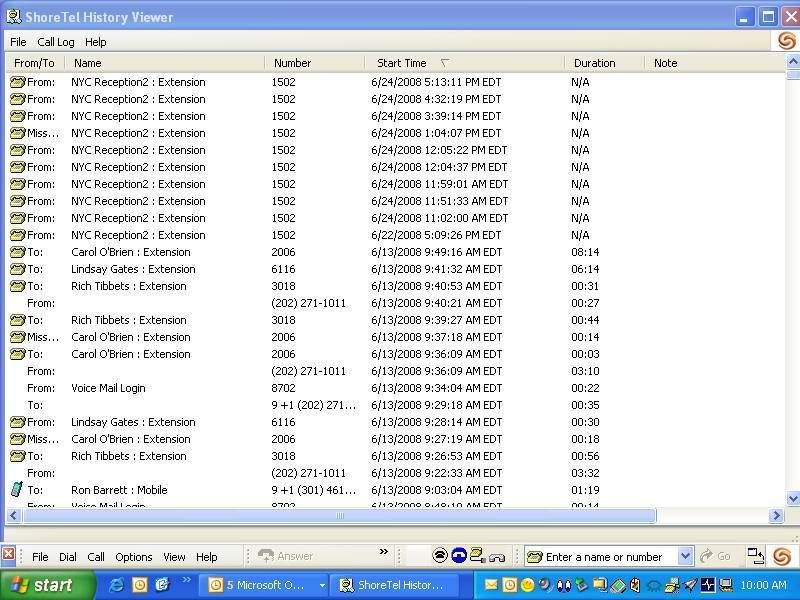Click phone icon of 6/22/2008 5:09:26 PM row
The image size is (800, 600).
point(17,235)
